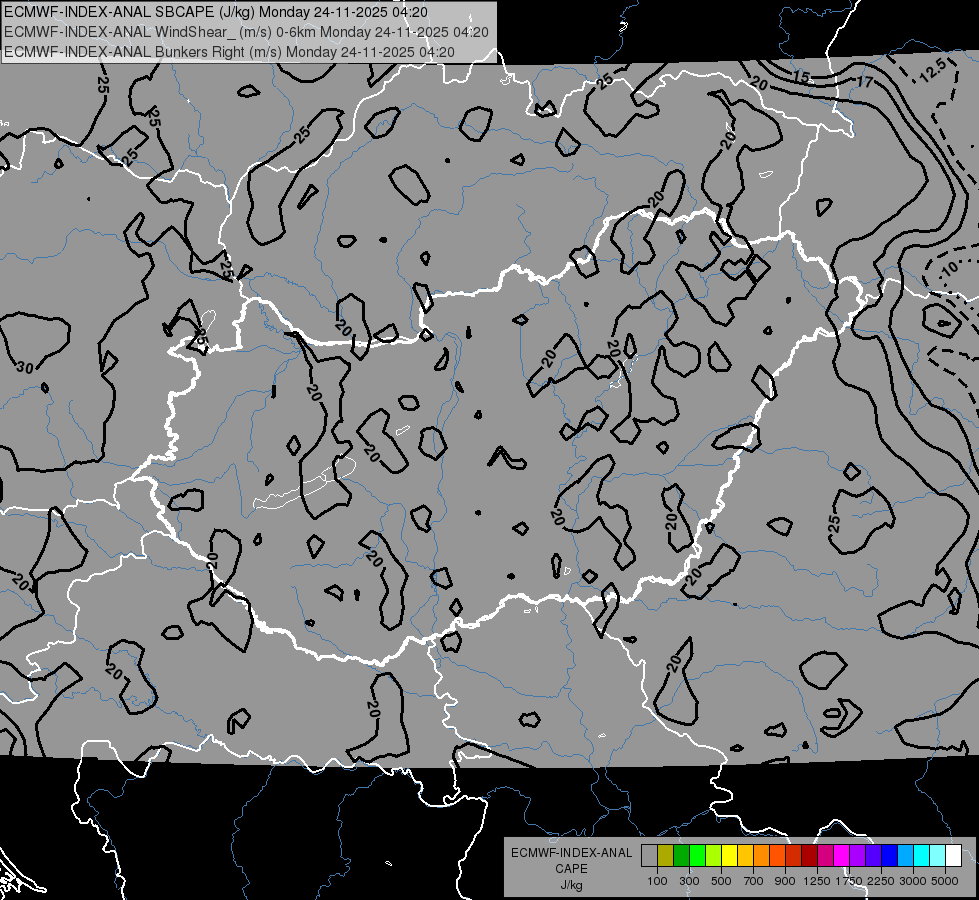Click the dashed contour label 10
The width and height of the screenshot is (979, 900).
[948, 270]
